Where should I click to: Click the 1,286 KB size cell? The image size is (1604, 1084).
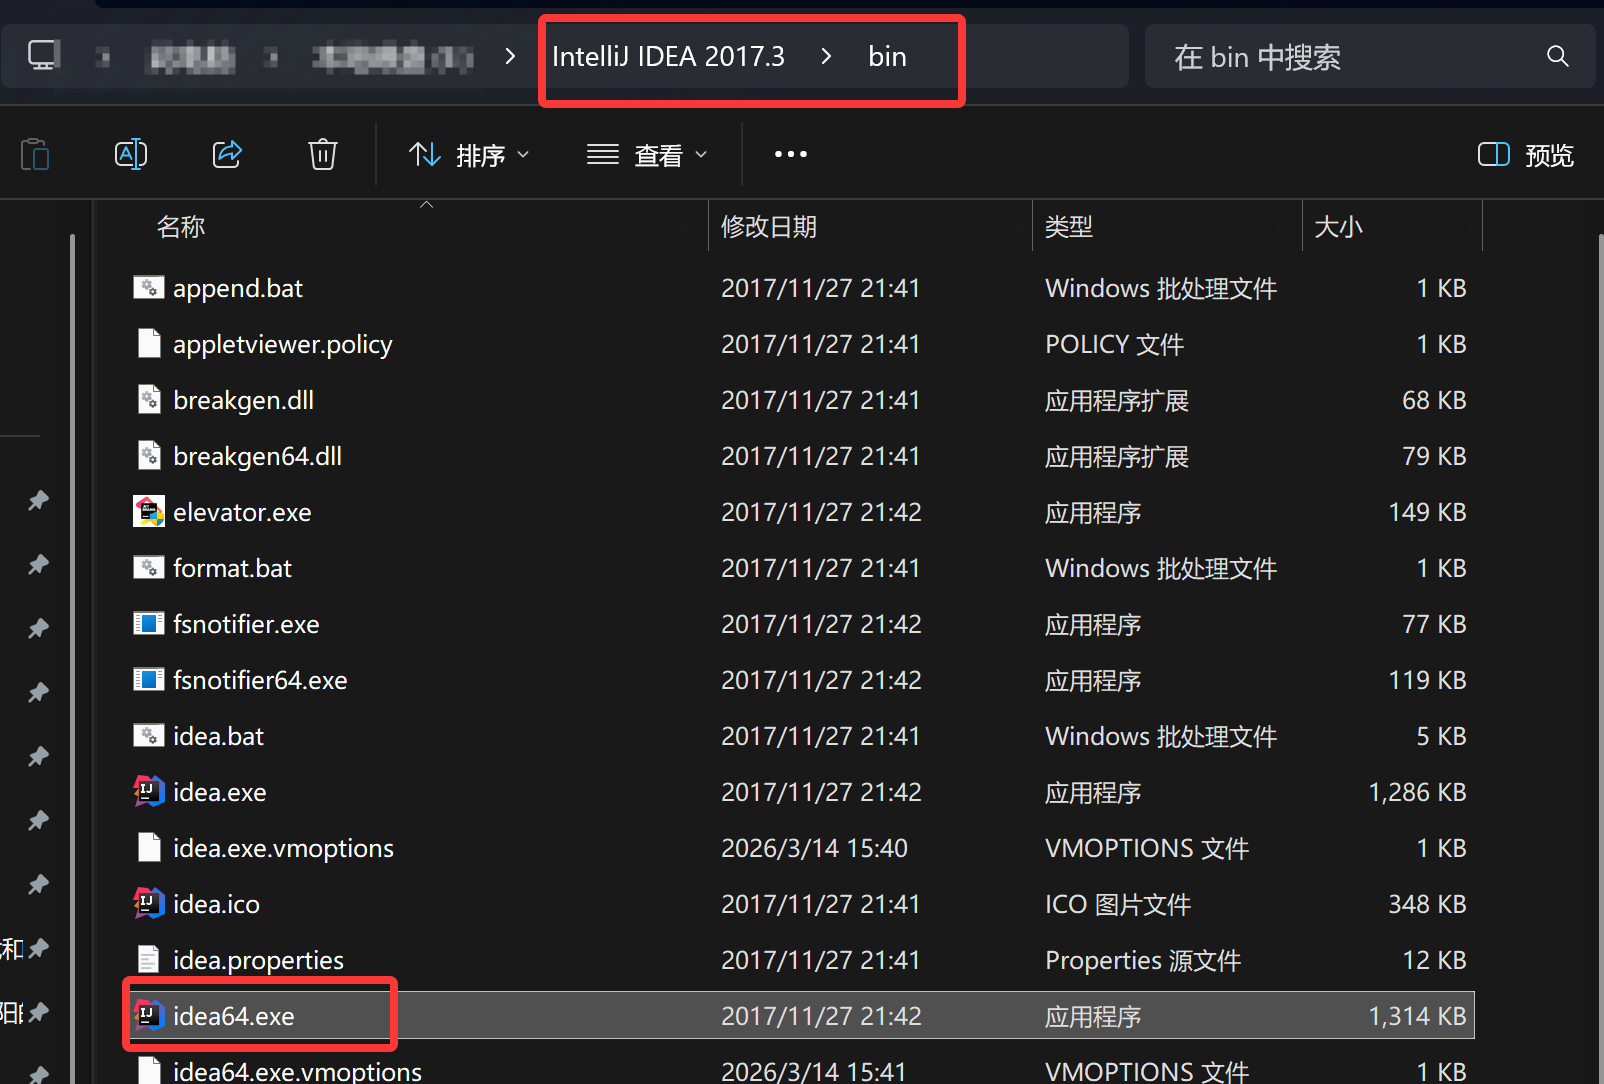tap(1417, 792)
